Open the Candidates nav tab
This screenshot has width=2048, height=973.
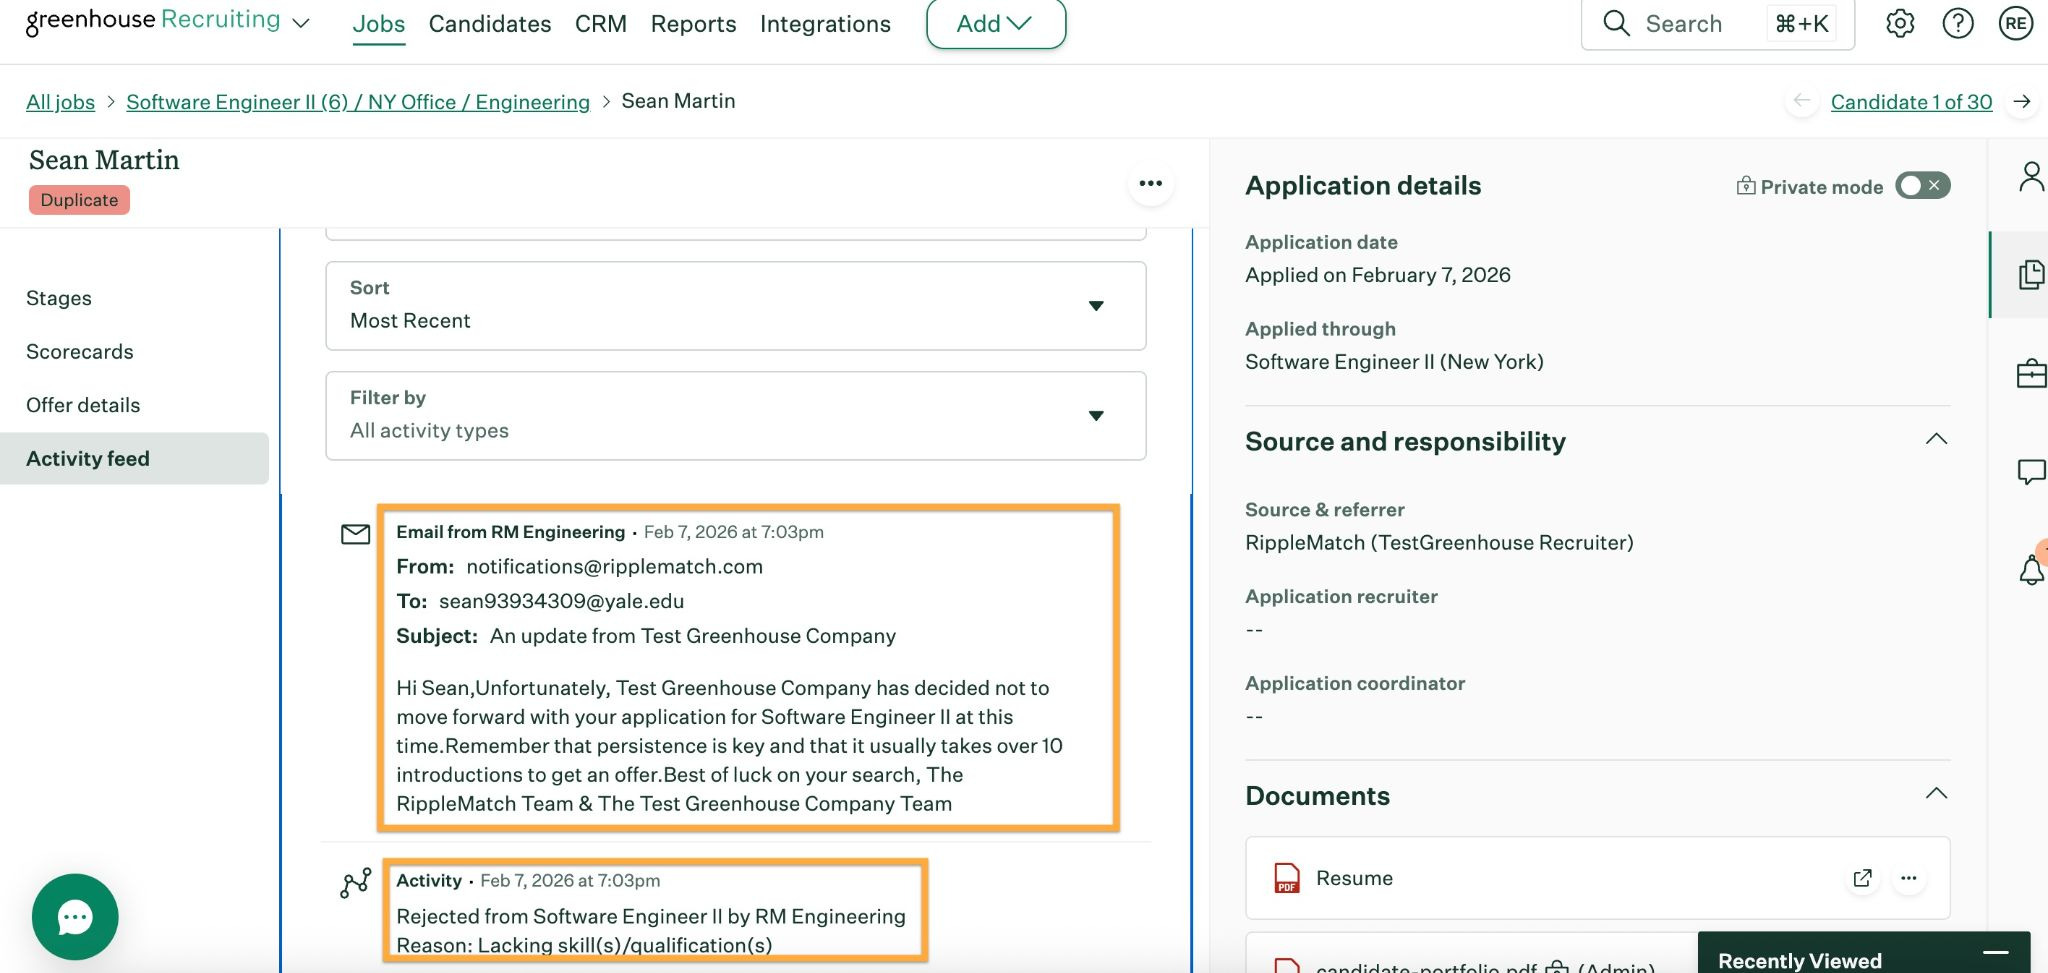coord(490,23)
